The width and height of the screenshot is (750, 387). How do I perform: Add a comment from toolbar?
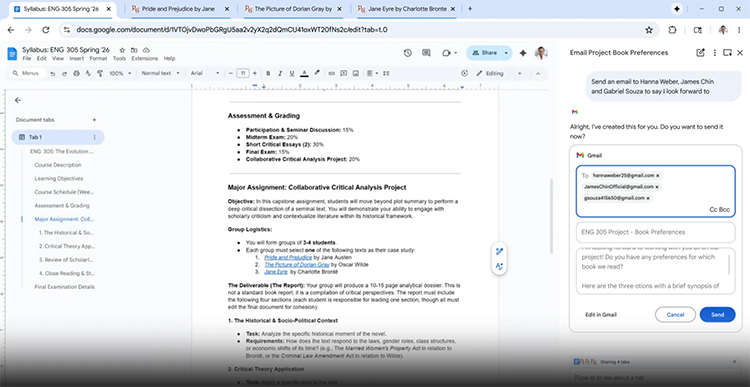point(343,73)
